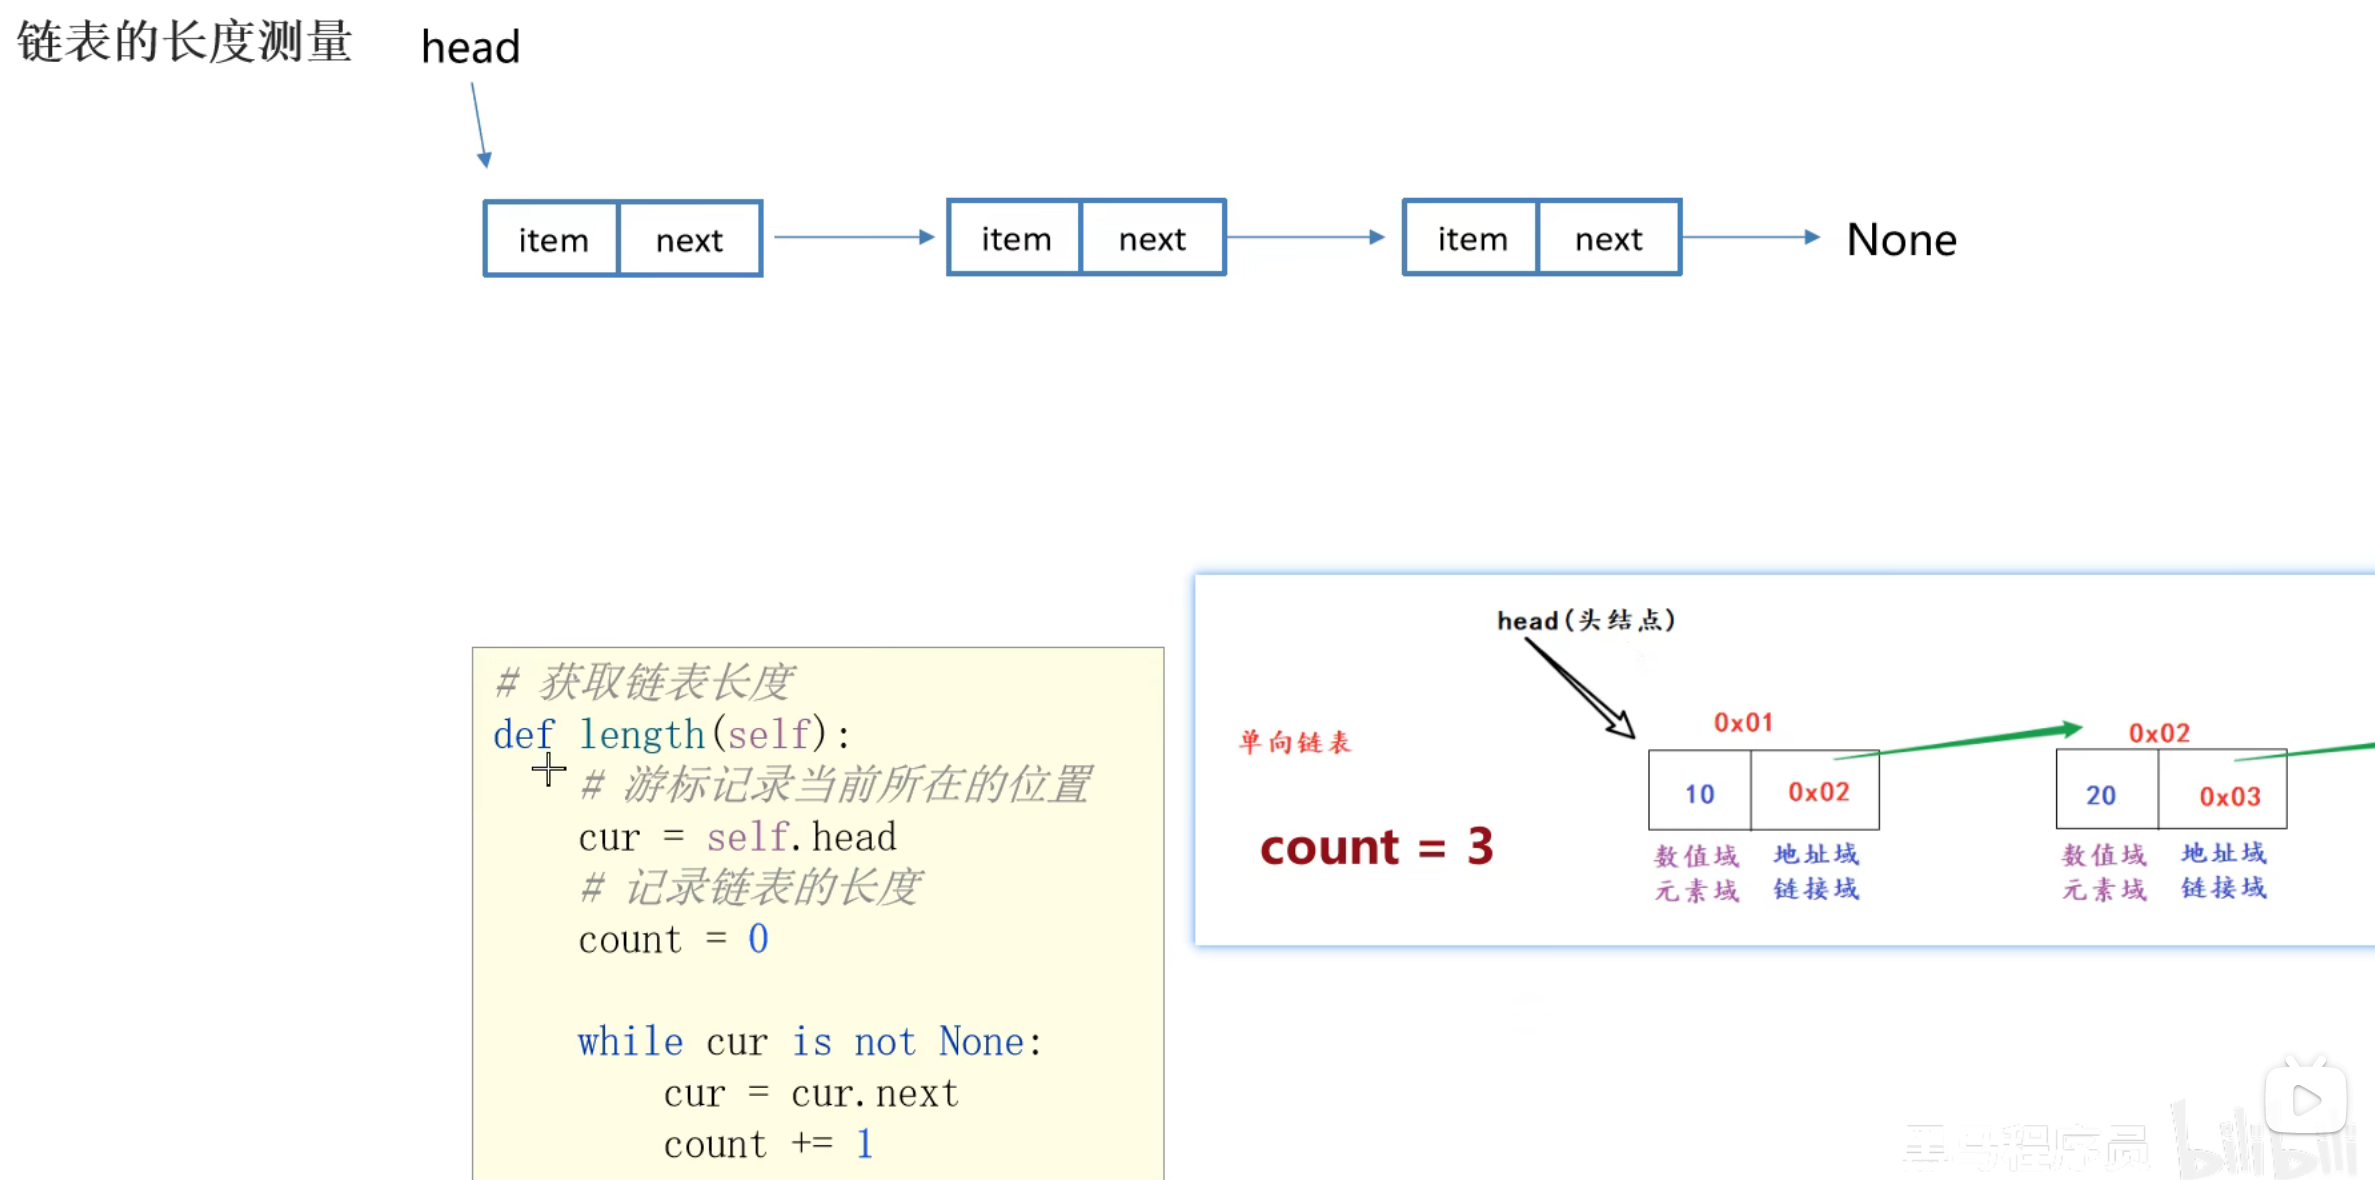The width and height of the screenshot is (2375, 1180).
Task: Click the third node's item box
Action: pyautogui.click(x=1471, y=239)
